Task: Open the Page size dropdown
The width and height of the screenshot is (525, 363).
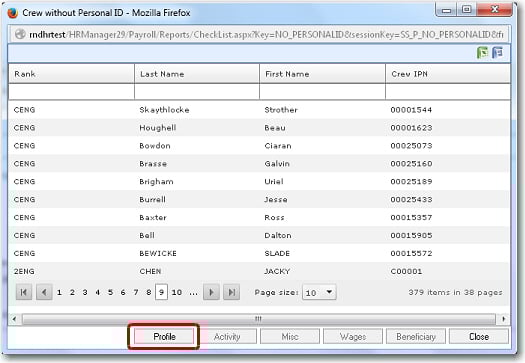Action: pos(319,292)
